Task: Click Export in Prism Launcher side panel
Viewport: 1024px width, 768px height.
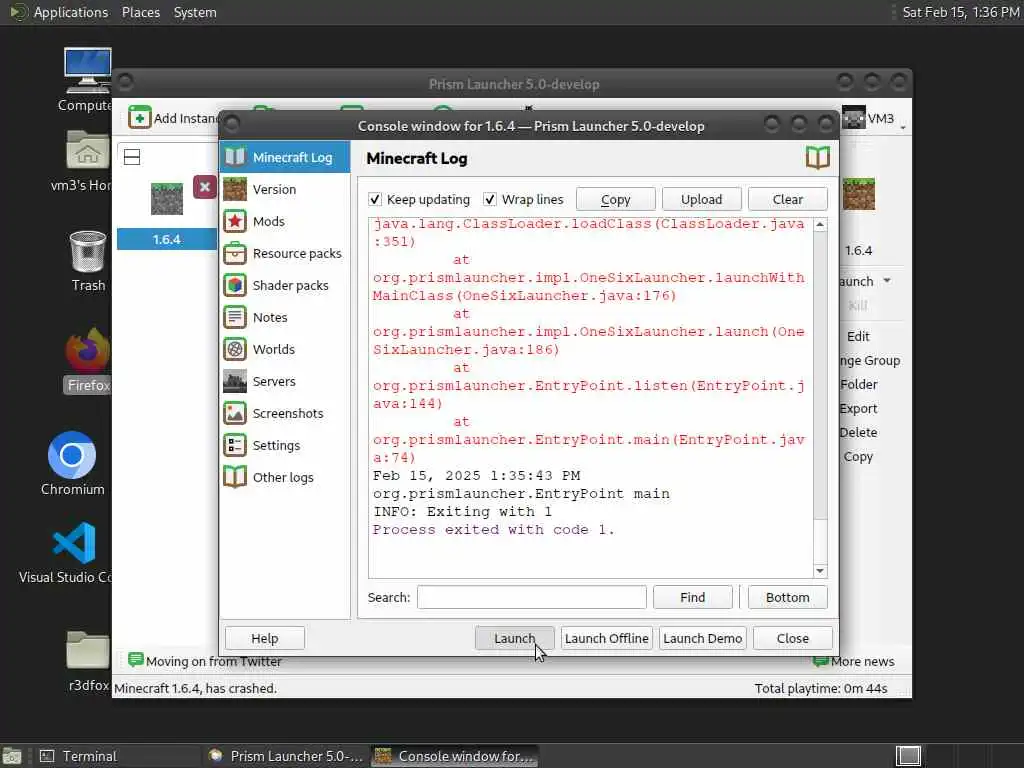Action: (x=858, y=409)
